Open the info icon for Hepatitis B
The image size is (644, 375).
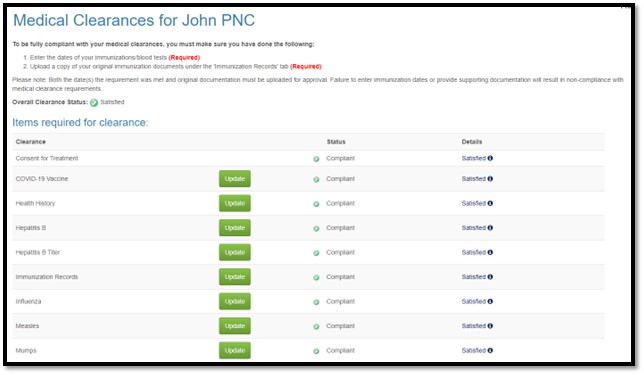pyautogui.click(x=490, y=228)
